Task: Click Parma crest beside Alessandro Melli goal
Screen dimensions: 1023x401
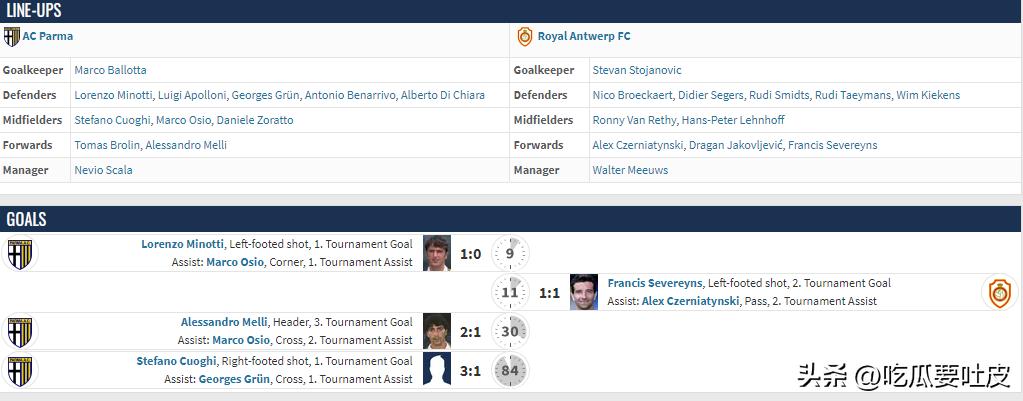Action: click(19, 331)
